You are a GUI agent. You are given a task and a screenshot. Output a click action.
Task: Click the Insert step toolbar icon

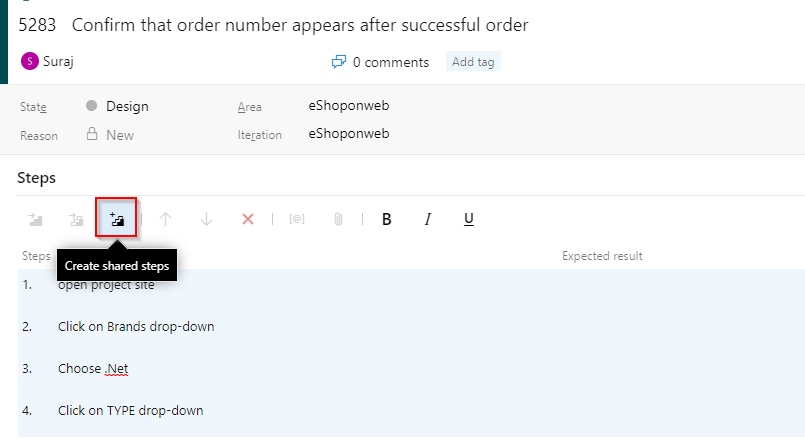[x=35, y=219]
